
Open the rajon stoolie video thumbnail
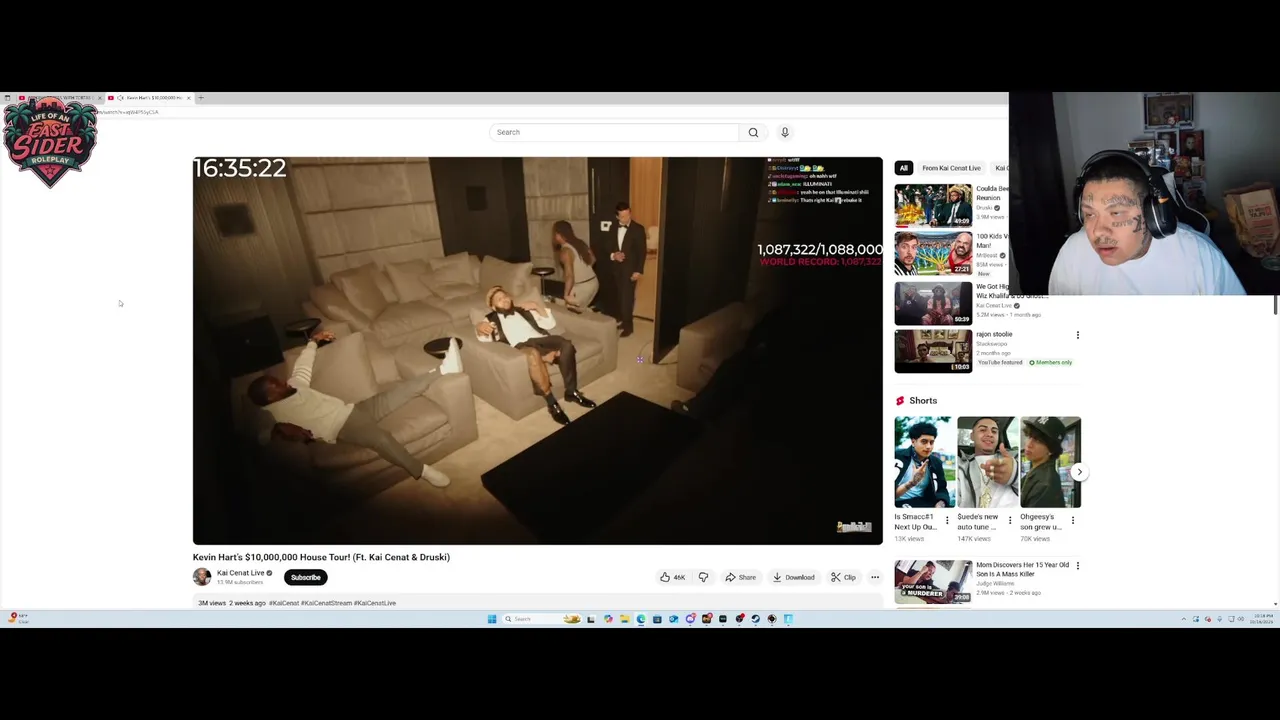pos(933,351)
